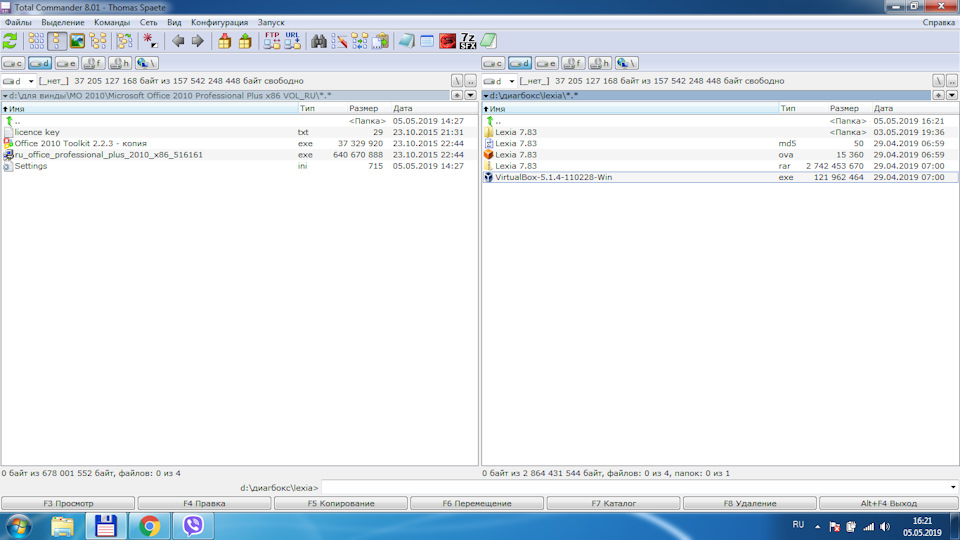The image size is (960, 540).
Task: Click F8 Удаление button
Action: click(x=750, y=503)
